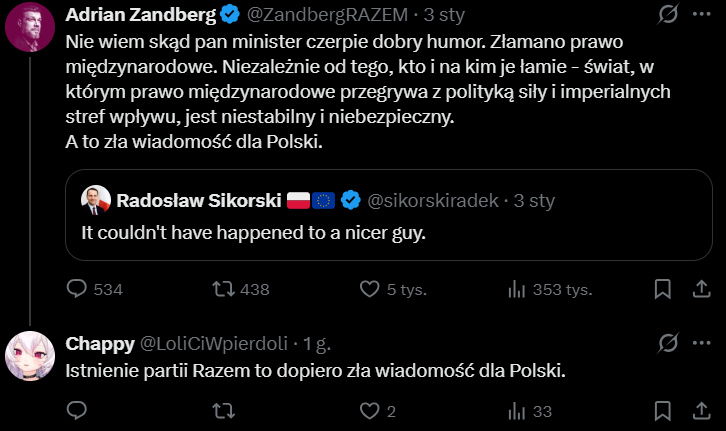
Task: View analytics of Zandberg's tweet
Action: tap(517, 289)
